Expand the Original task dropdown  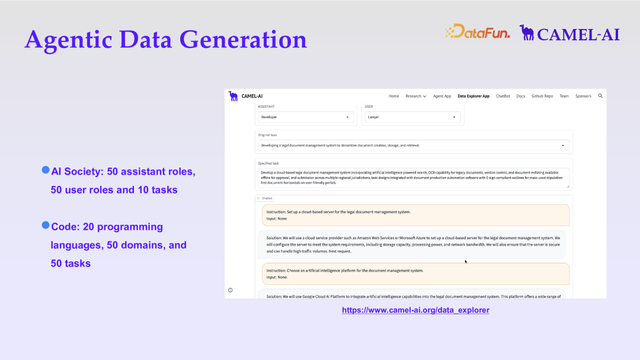tap(413, 145)
